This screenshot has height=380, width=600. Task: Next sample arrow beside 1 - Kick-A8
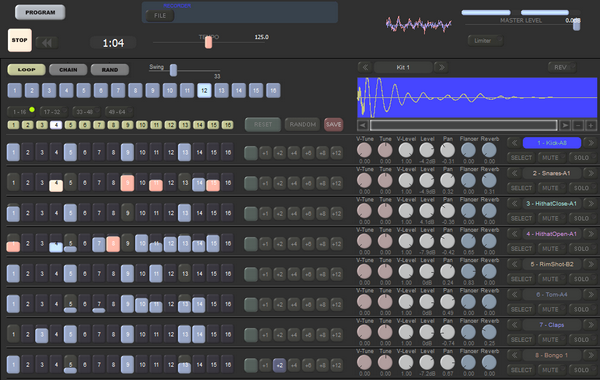tap(590, 143)
